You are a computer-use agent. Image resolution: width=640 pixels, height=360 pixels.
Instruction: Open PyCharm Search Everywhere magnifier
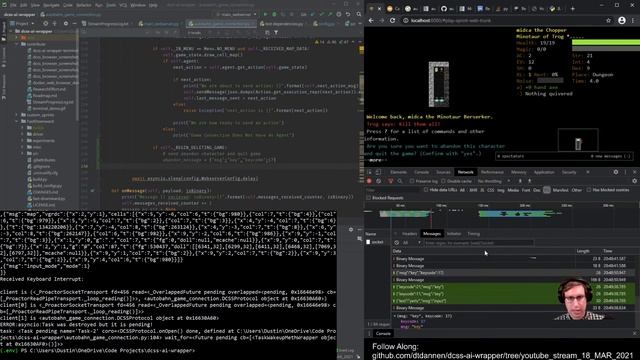(x=359, y=14)
